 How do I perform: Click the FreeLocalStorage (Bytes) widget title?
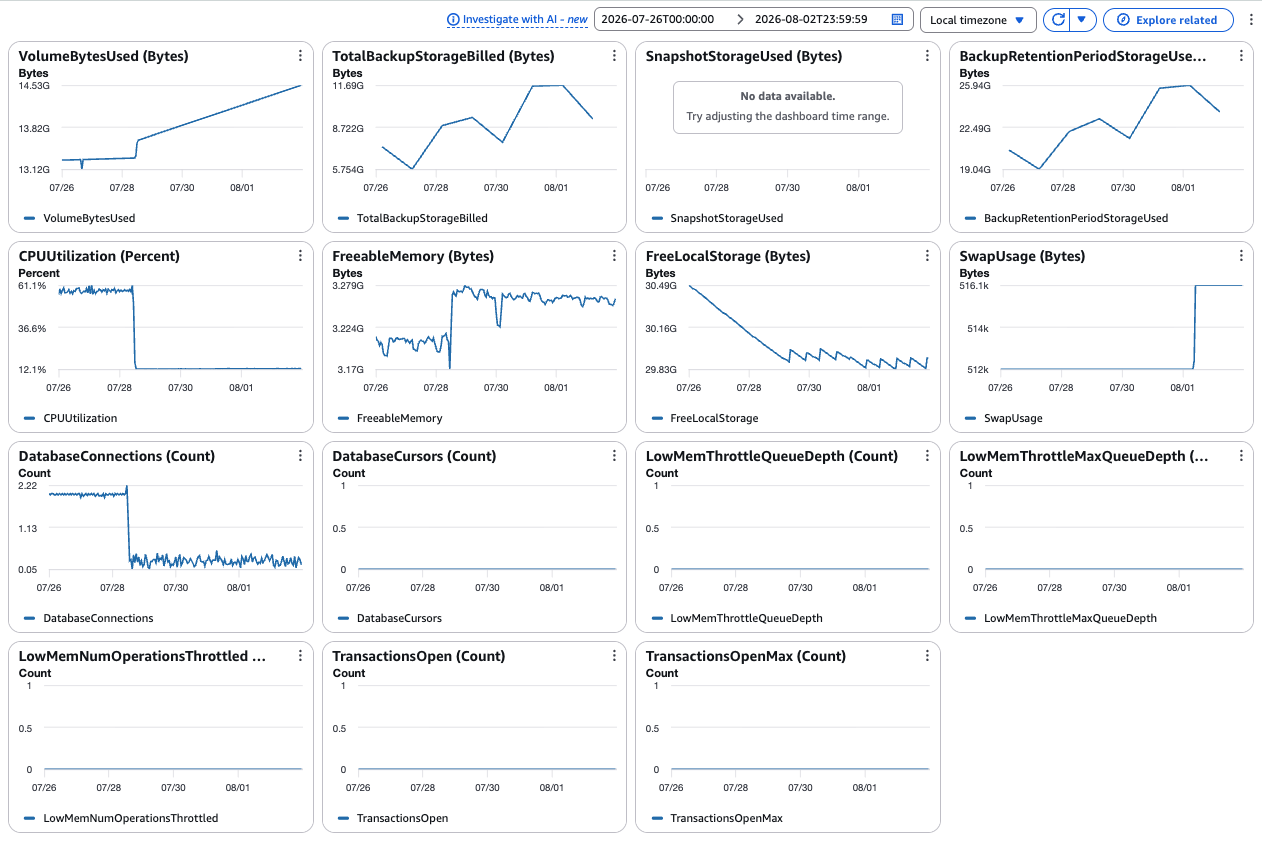click(728, 256)
